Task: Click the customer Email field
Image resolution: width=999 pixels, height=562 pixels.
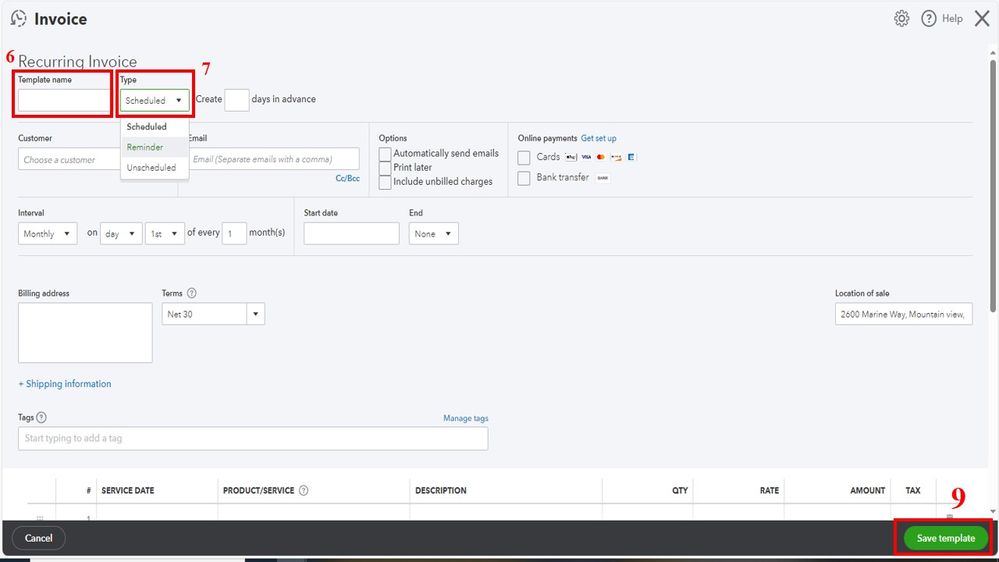Action: 273,159
